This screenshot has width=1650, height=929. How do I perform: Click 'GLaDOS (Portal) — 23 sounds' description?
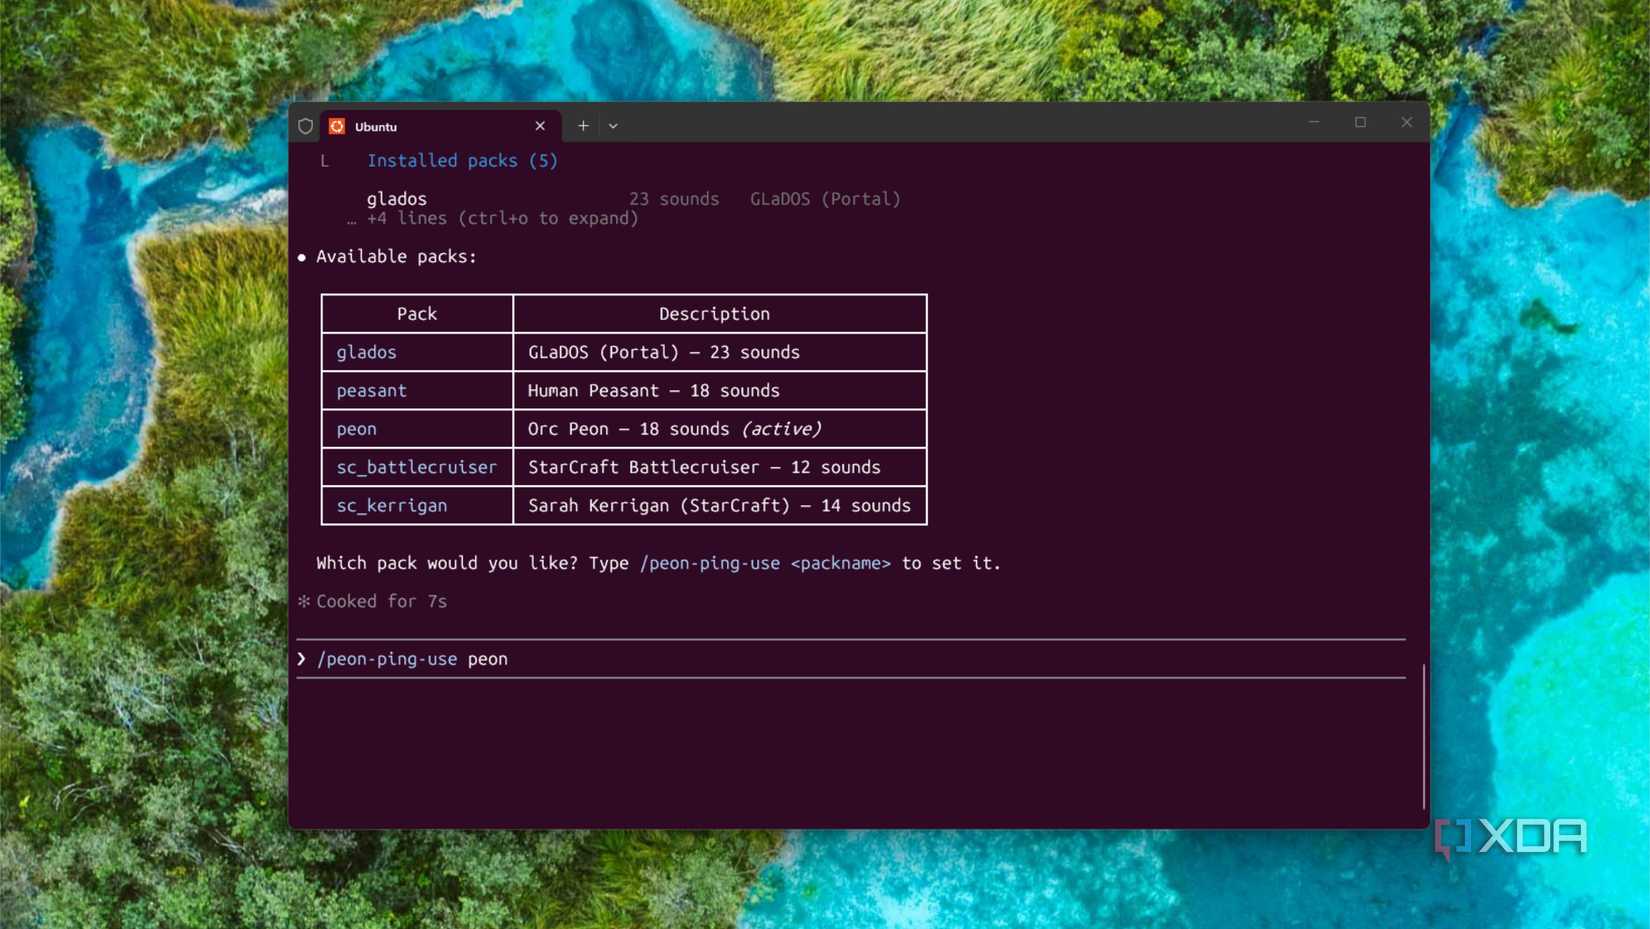coord(664,352)
